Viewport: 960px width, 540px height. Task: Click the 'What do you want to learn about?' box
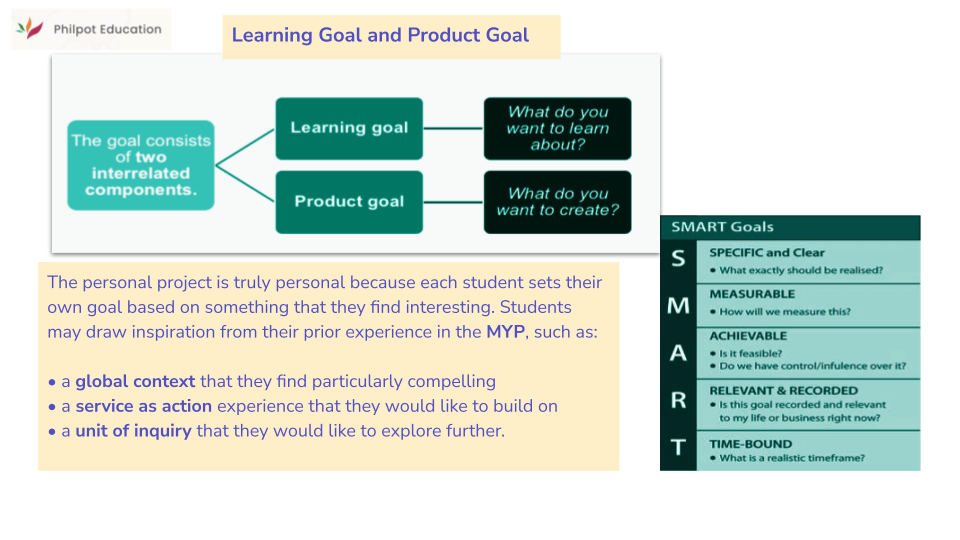click(x=557, y=129)
